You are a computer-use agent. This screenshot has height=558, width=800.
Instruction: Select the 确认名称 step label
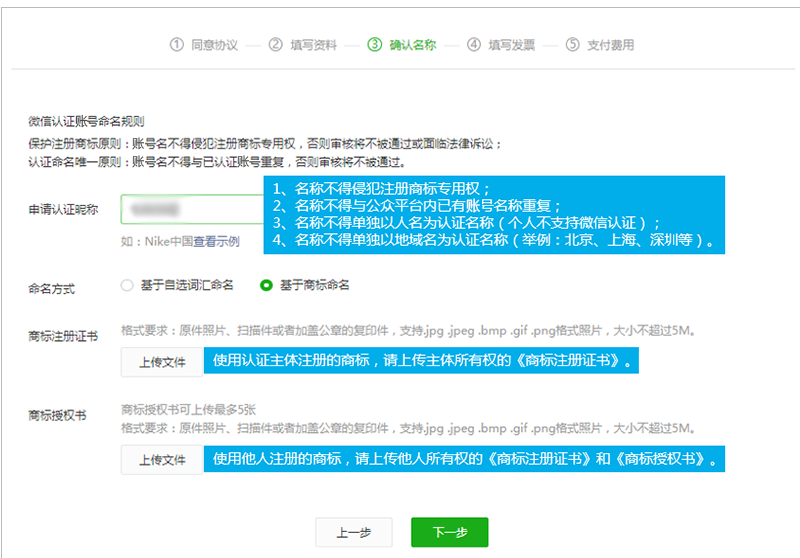[412, 45]
